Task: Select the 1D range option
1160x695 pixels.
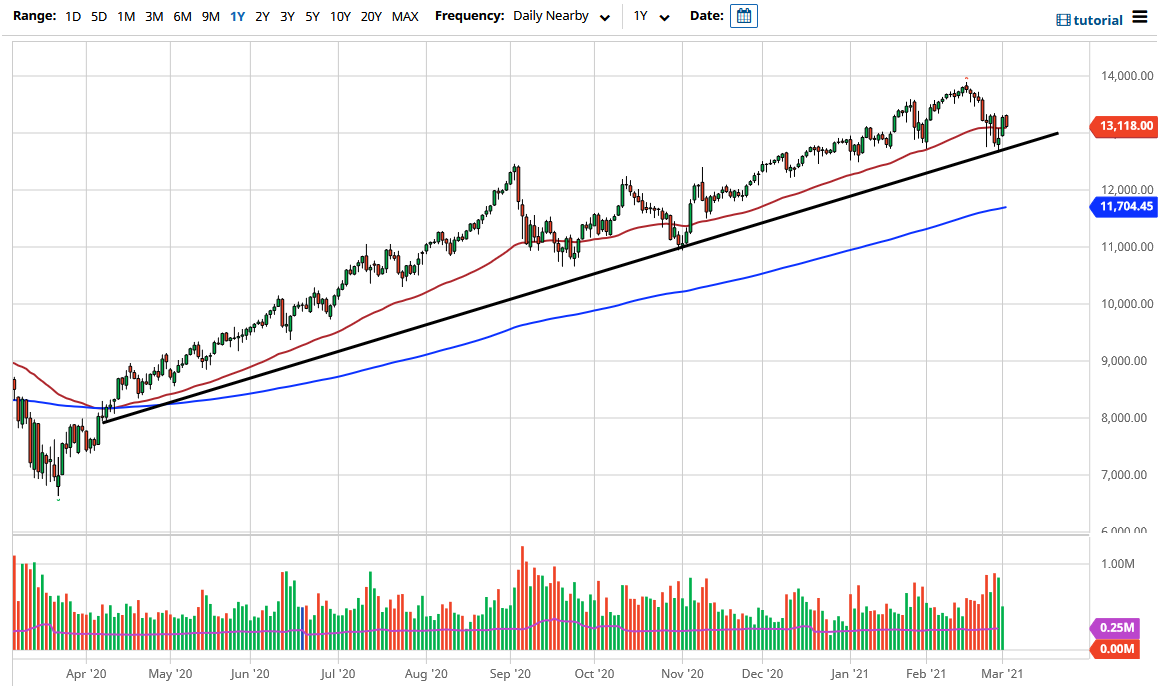Action: [x=72, y=16]
